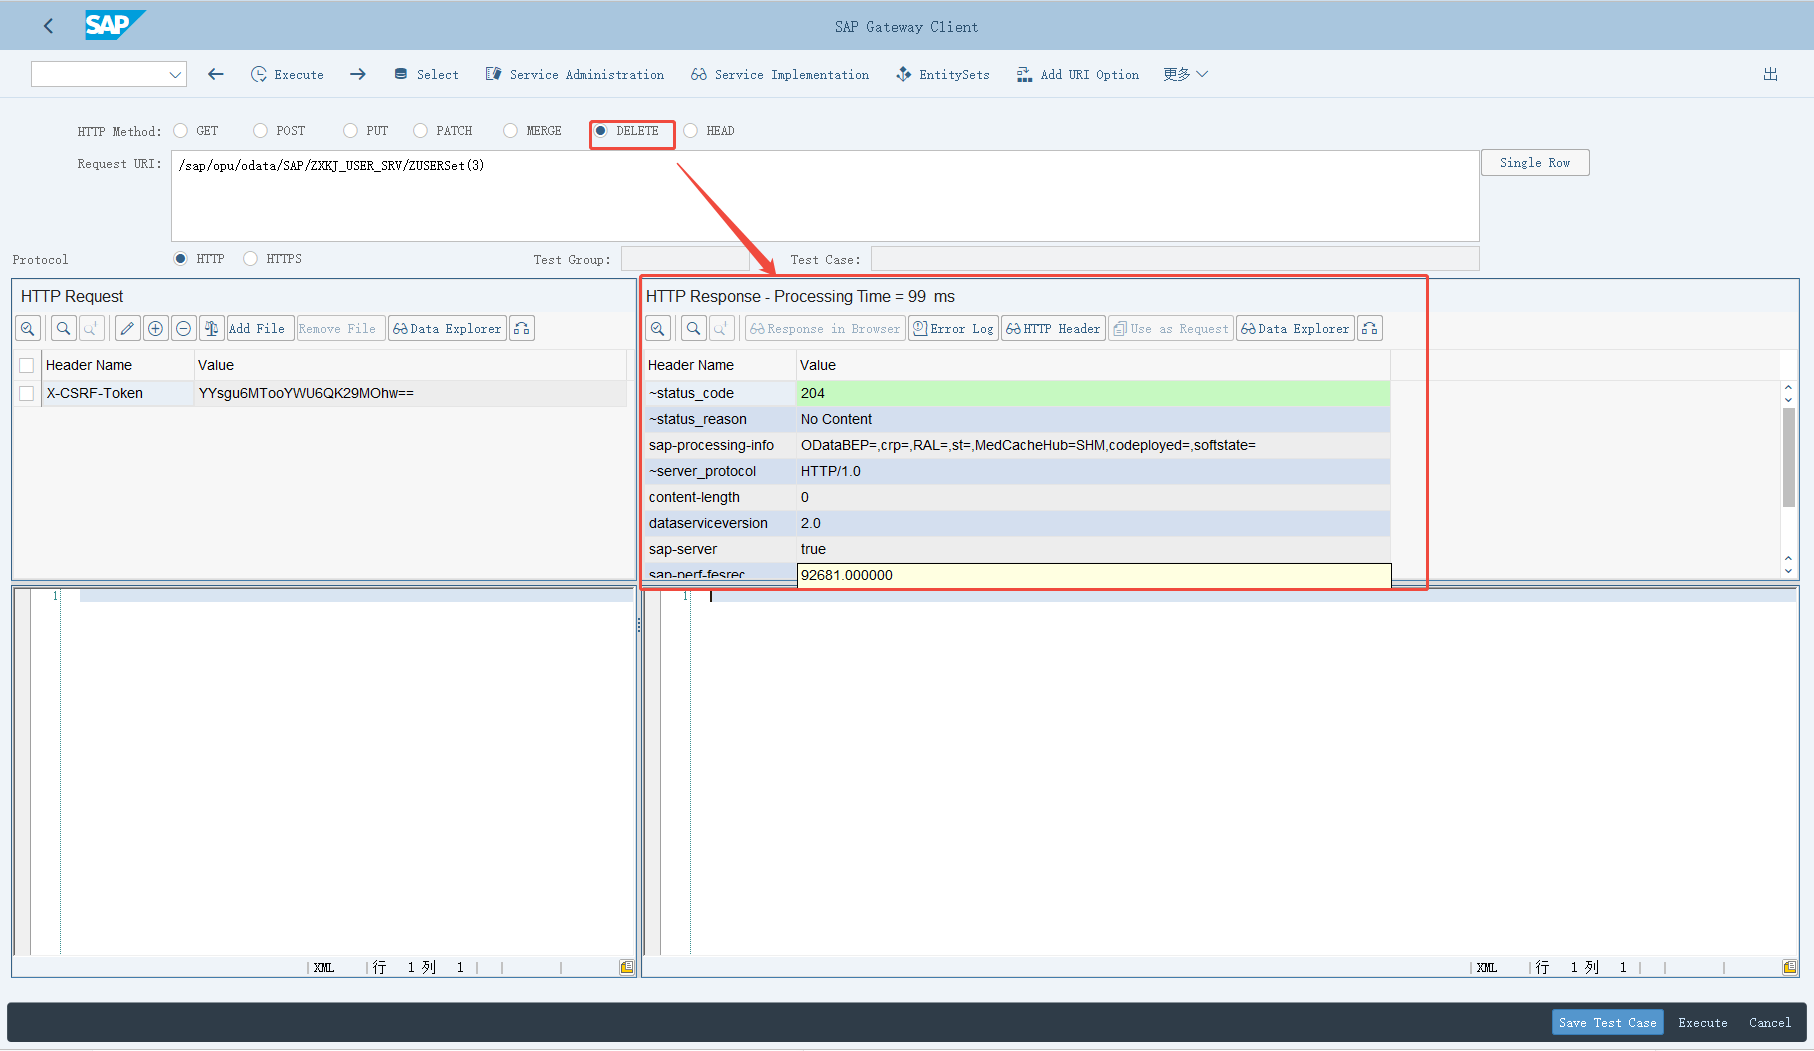Click Add URI Option
Image resolution: width=1814 pixels, height=1051 pixels.
coord(1078,74)
